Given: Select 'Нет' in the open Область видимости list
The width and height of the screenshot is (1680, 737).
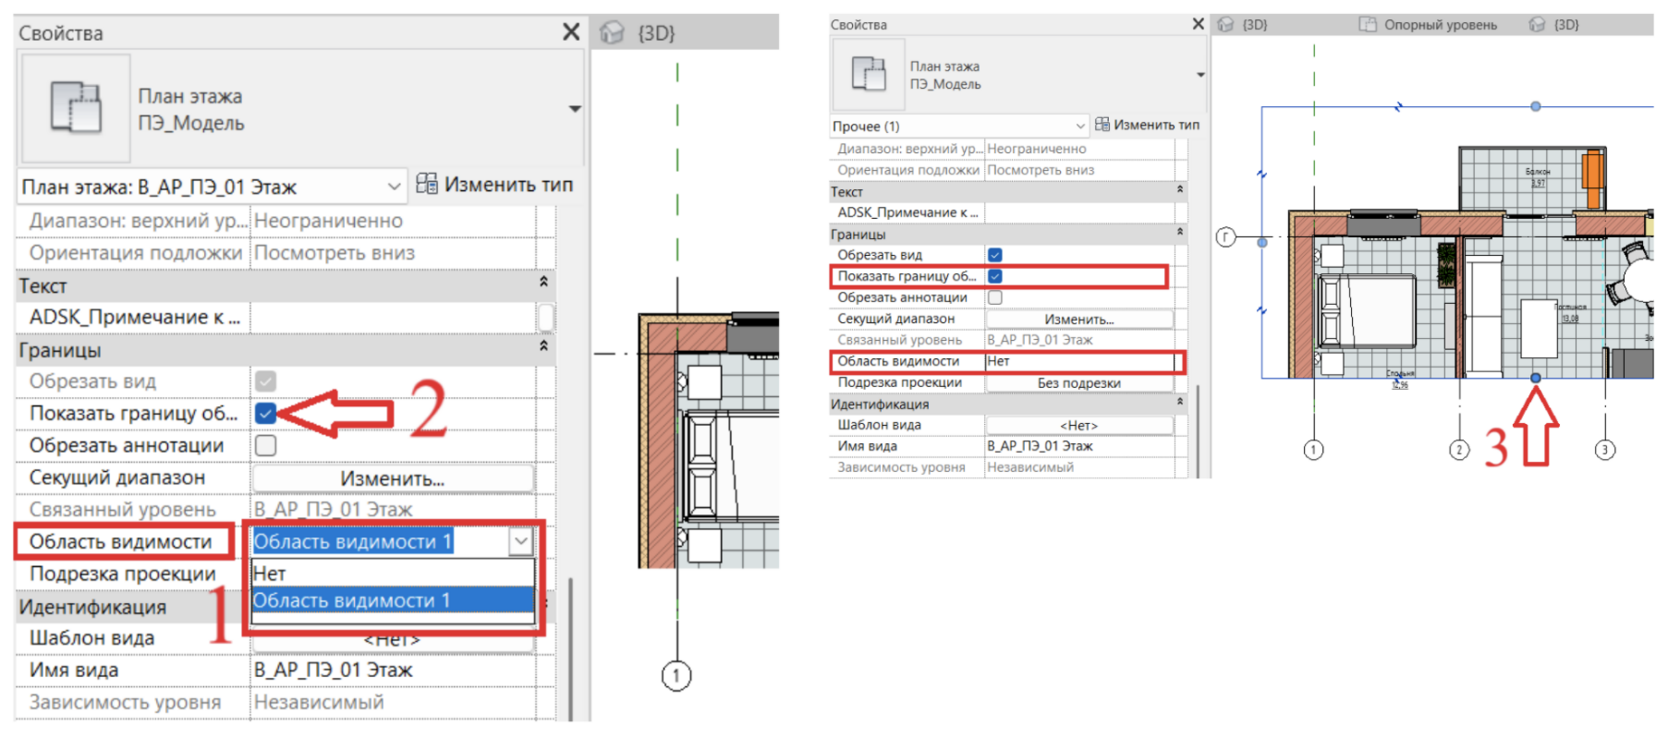Looking at the screenshot, I should coord(392,573).
